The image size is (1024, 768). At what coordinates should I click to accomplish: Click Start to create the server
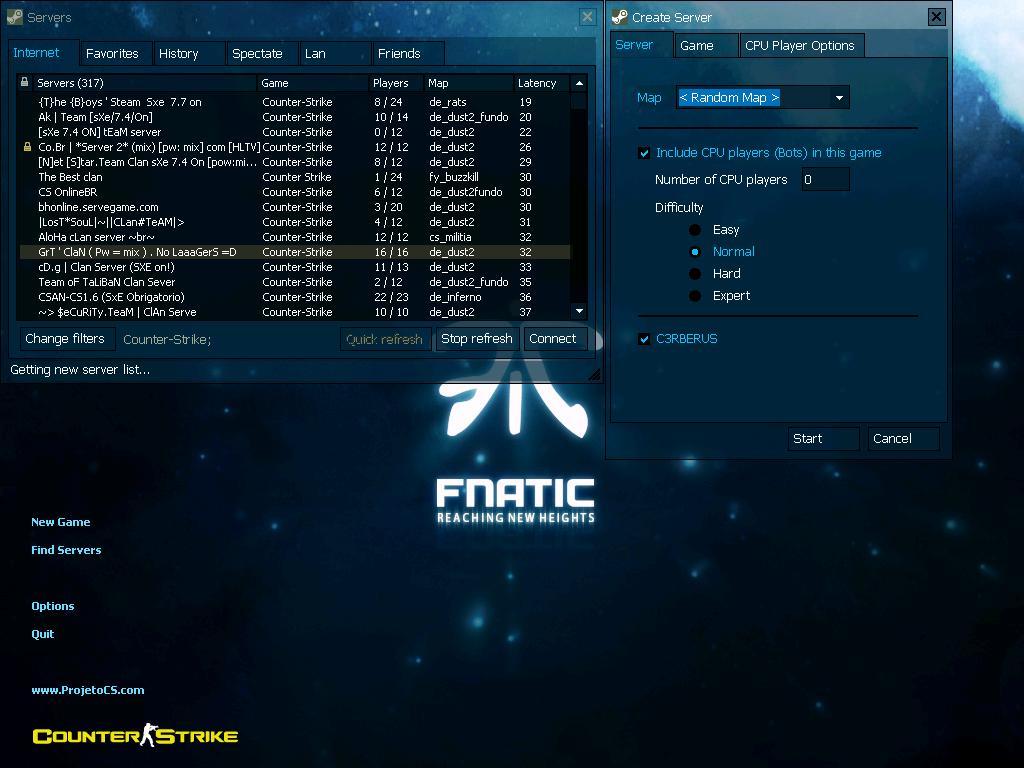click(x=823, y=439)
